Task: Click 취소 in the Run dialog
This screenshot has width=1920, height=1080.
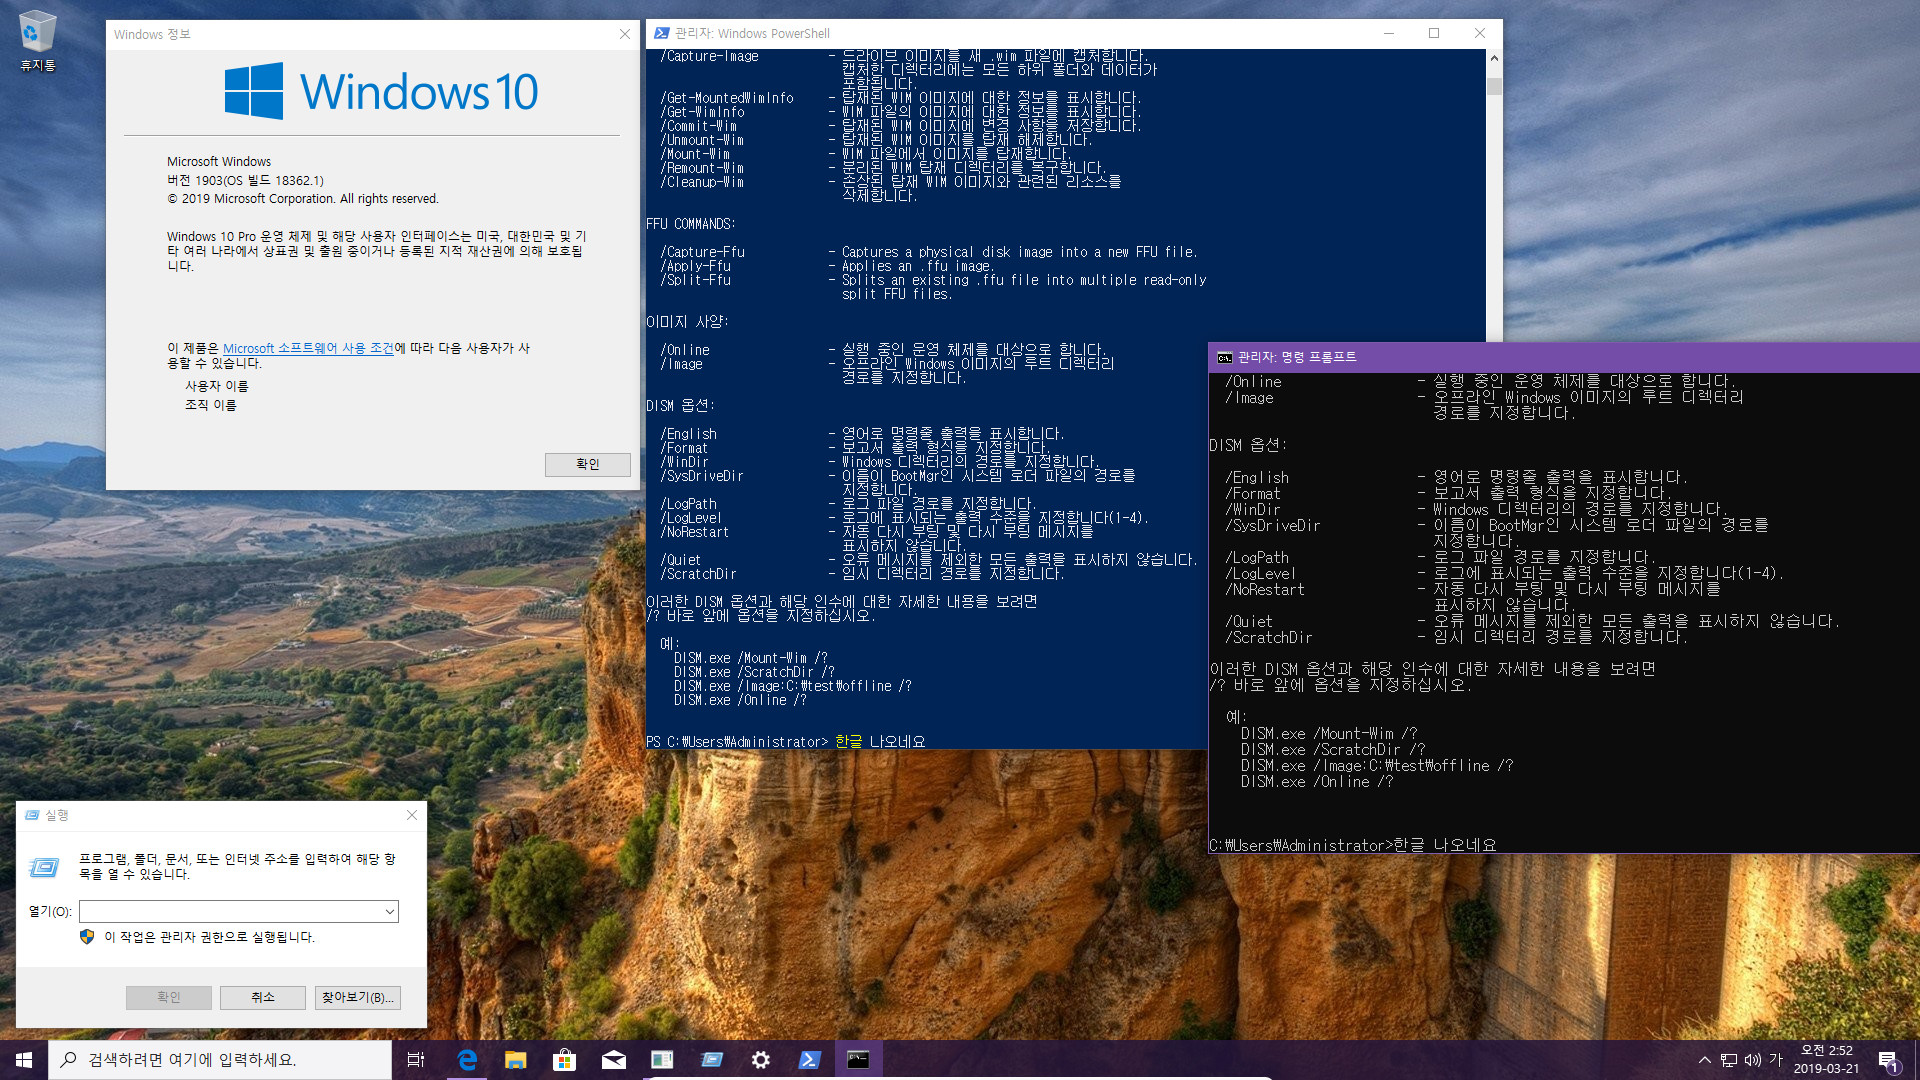Action: tap(263, 997)
